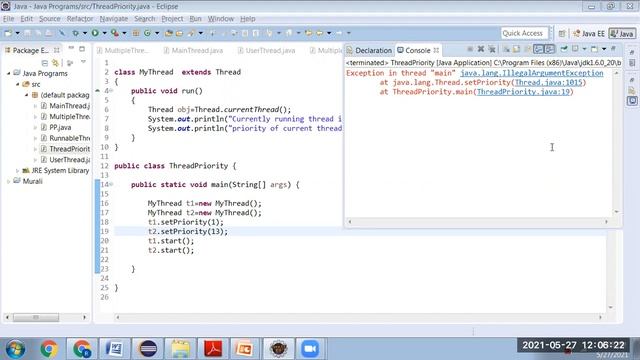Open the Navigate menu
The image size is (640, 360).
[x=113, y=19]
